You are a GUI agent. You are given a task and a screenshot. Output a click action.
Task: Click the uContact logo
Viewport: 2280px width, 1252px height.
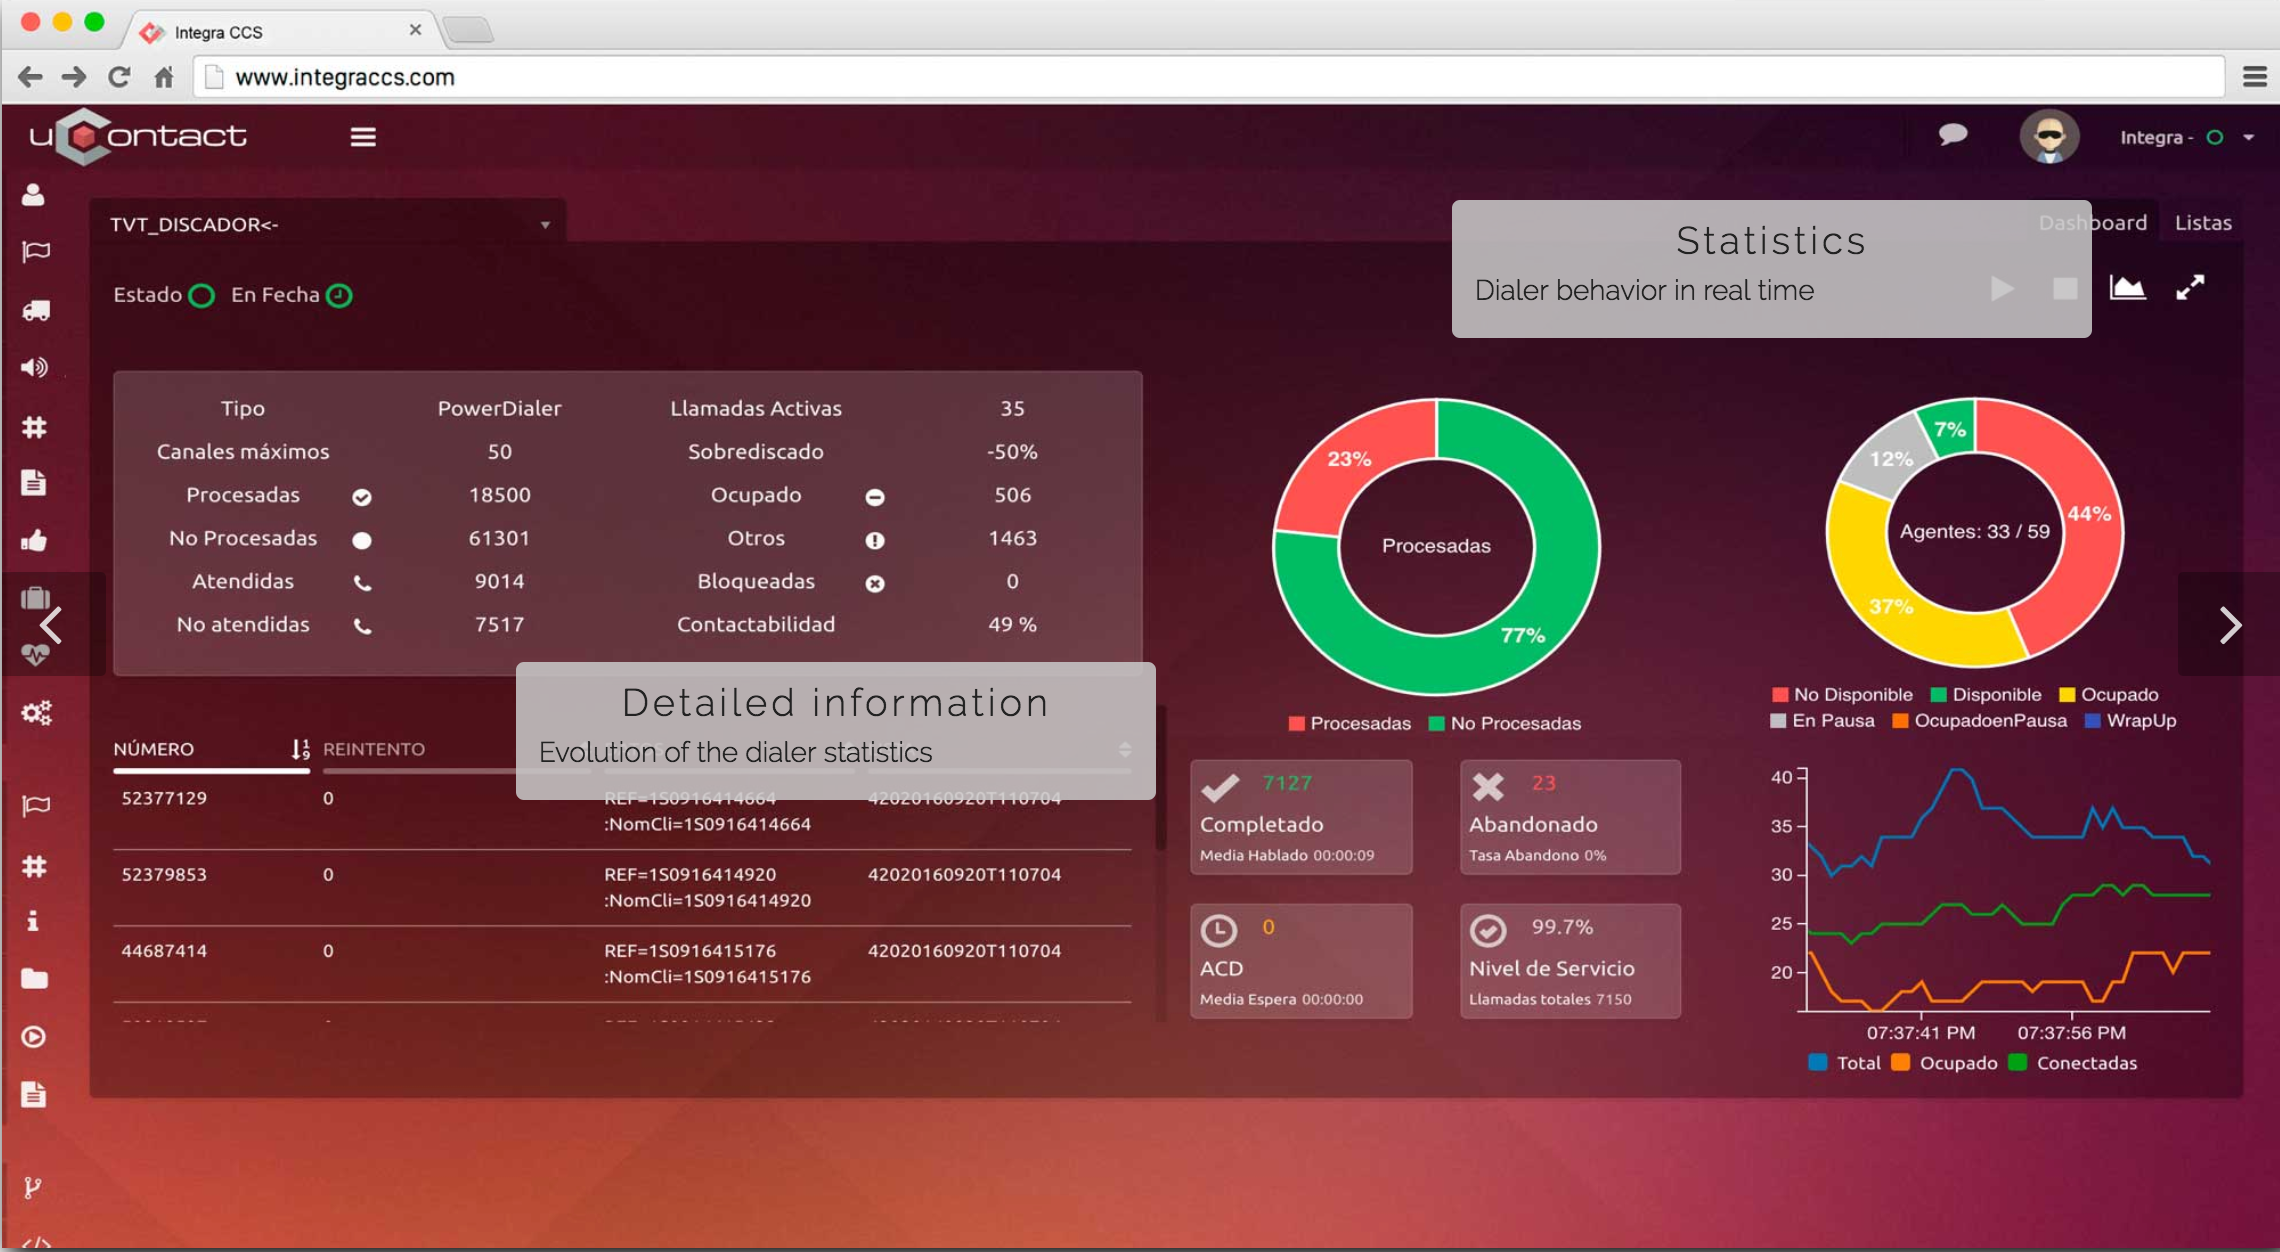point(138,136)
